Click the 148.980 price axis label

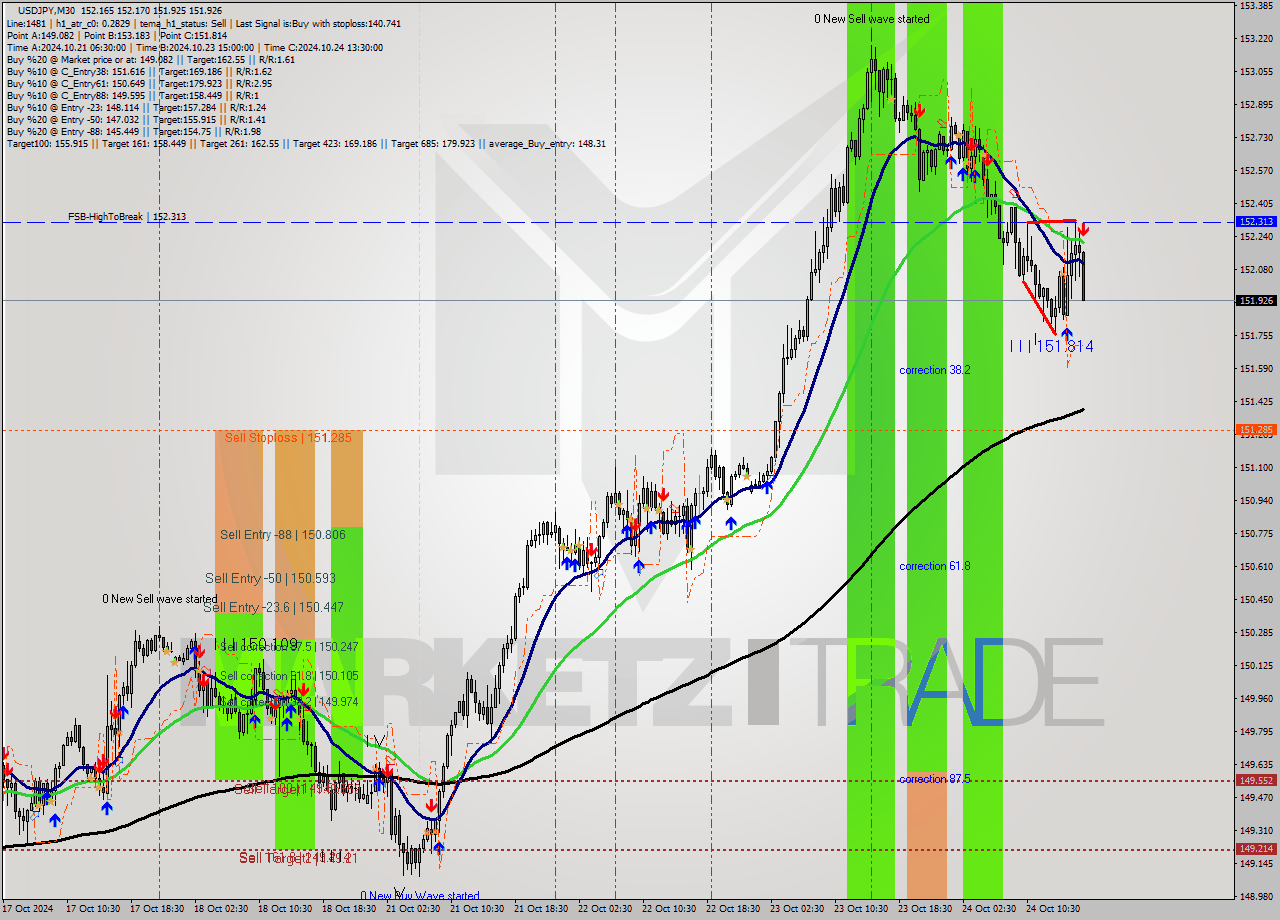pyautogui.click(x=1256, y=896)
